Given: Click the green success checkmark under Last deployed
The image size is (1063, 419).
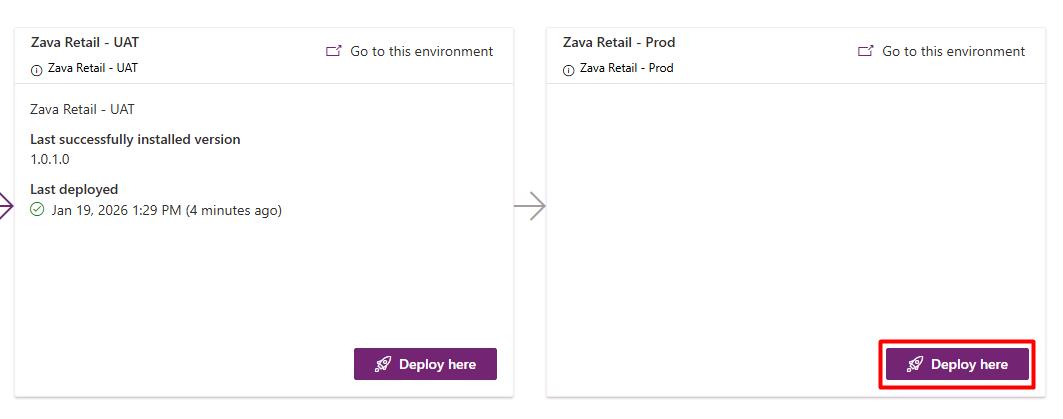Looking at the screenshot, I should 37,210.
